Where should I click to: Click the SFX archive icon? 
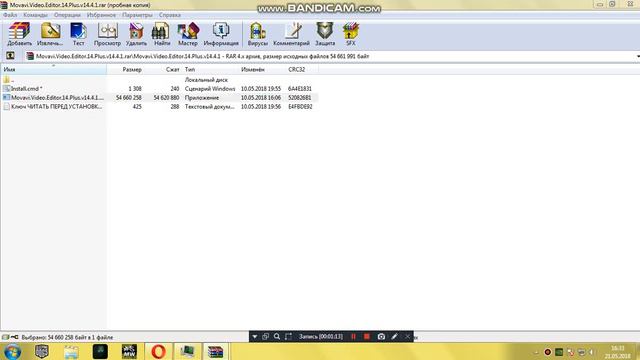pyautogui.click(x=351, y=34)
